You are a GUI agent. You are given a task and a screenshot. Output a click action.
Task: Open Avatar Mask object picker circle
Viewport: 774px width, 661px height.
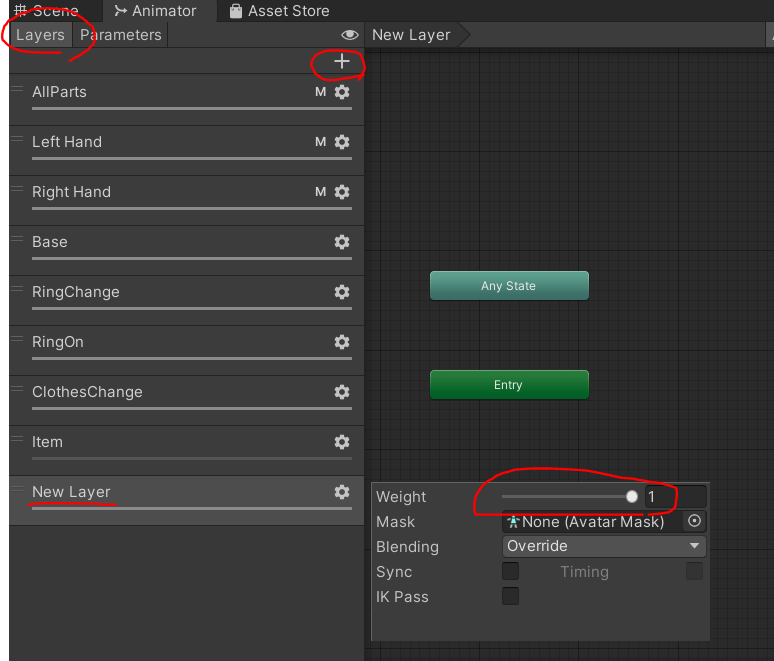pos(694,521)
